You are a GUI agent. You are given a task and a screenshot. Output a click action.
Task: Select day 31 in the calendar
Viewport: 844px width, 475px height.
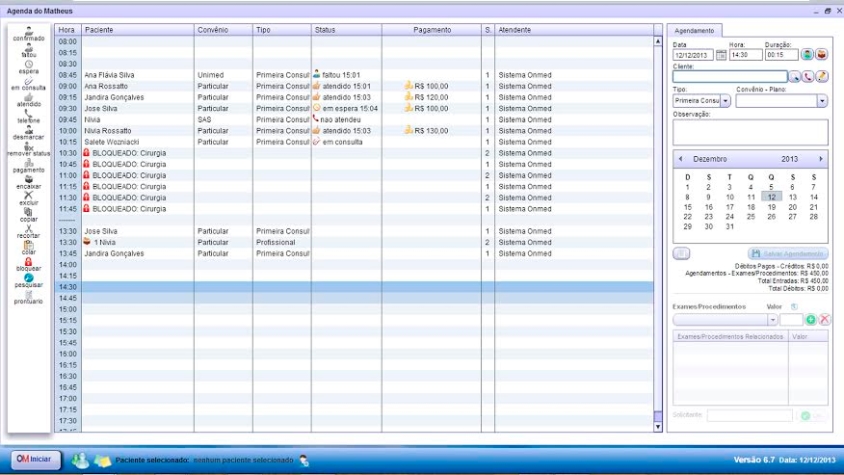(729, 227)
